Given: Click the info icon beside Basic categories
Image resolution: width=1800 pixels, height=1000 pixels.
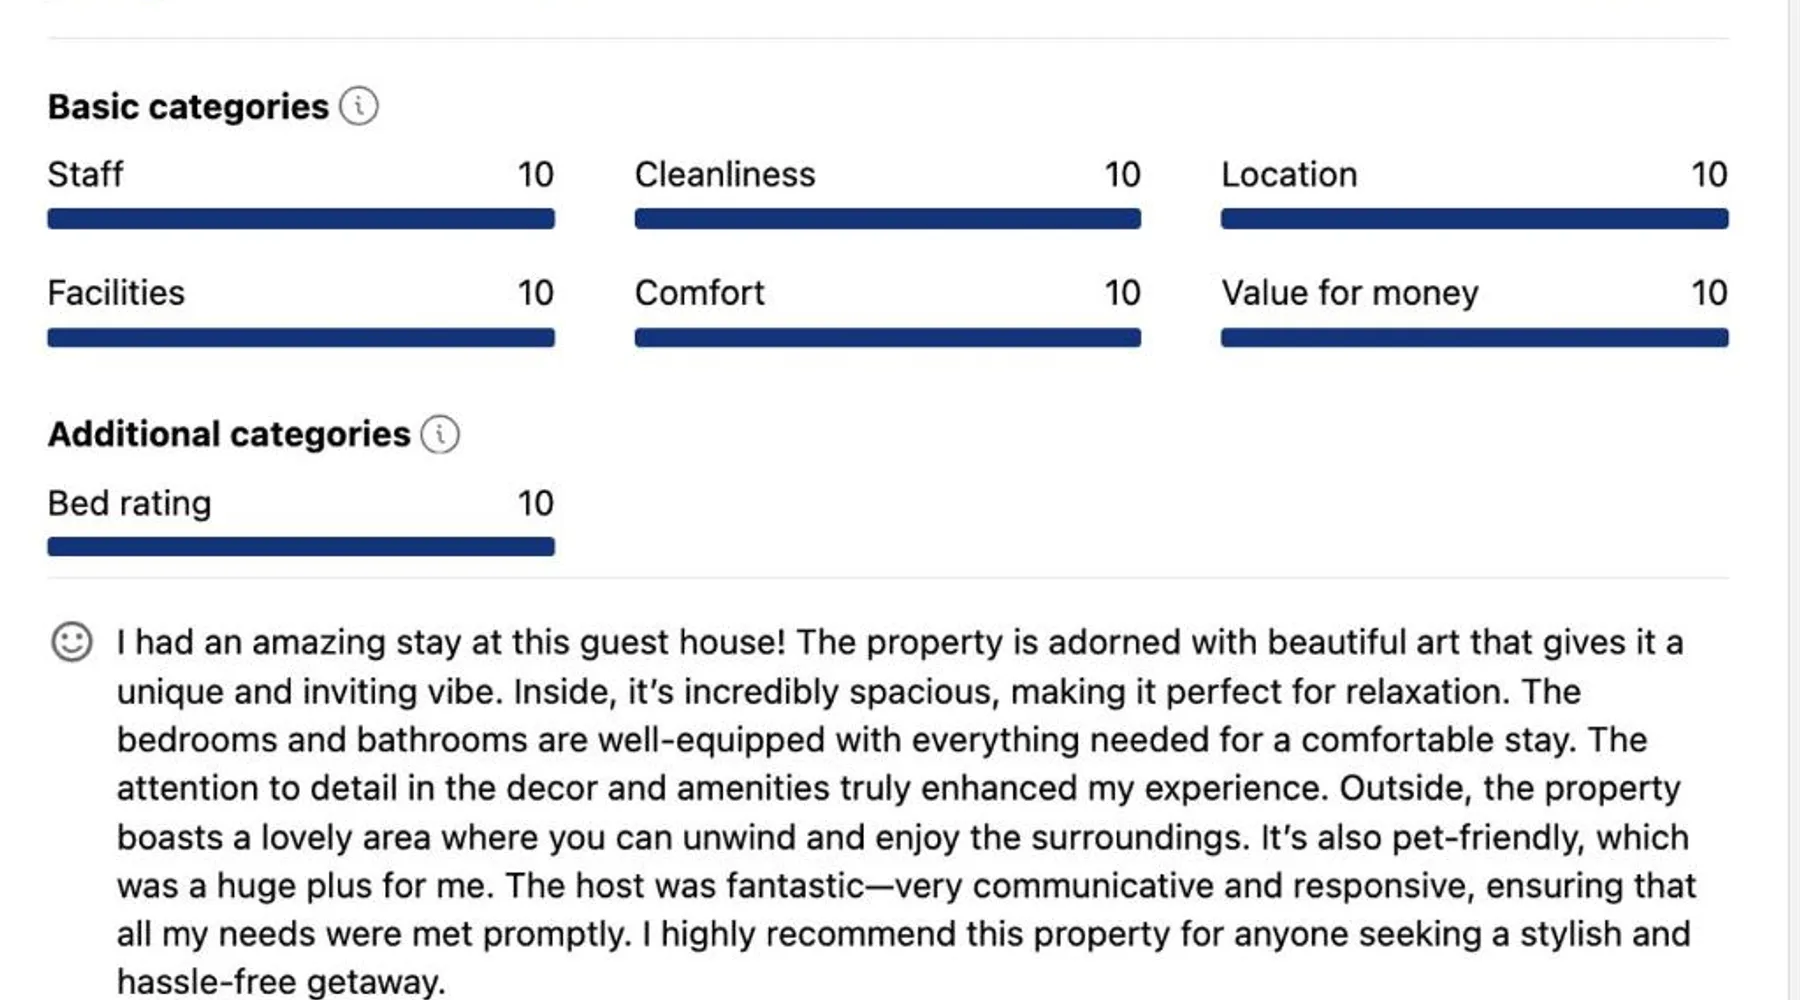Looking at the screenshot, I should (359, 106).
